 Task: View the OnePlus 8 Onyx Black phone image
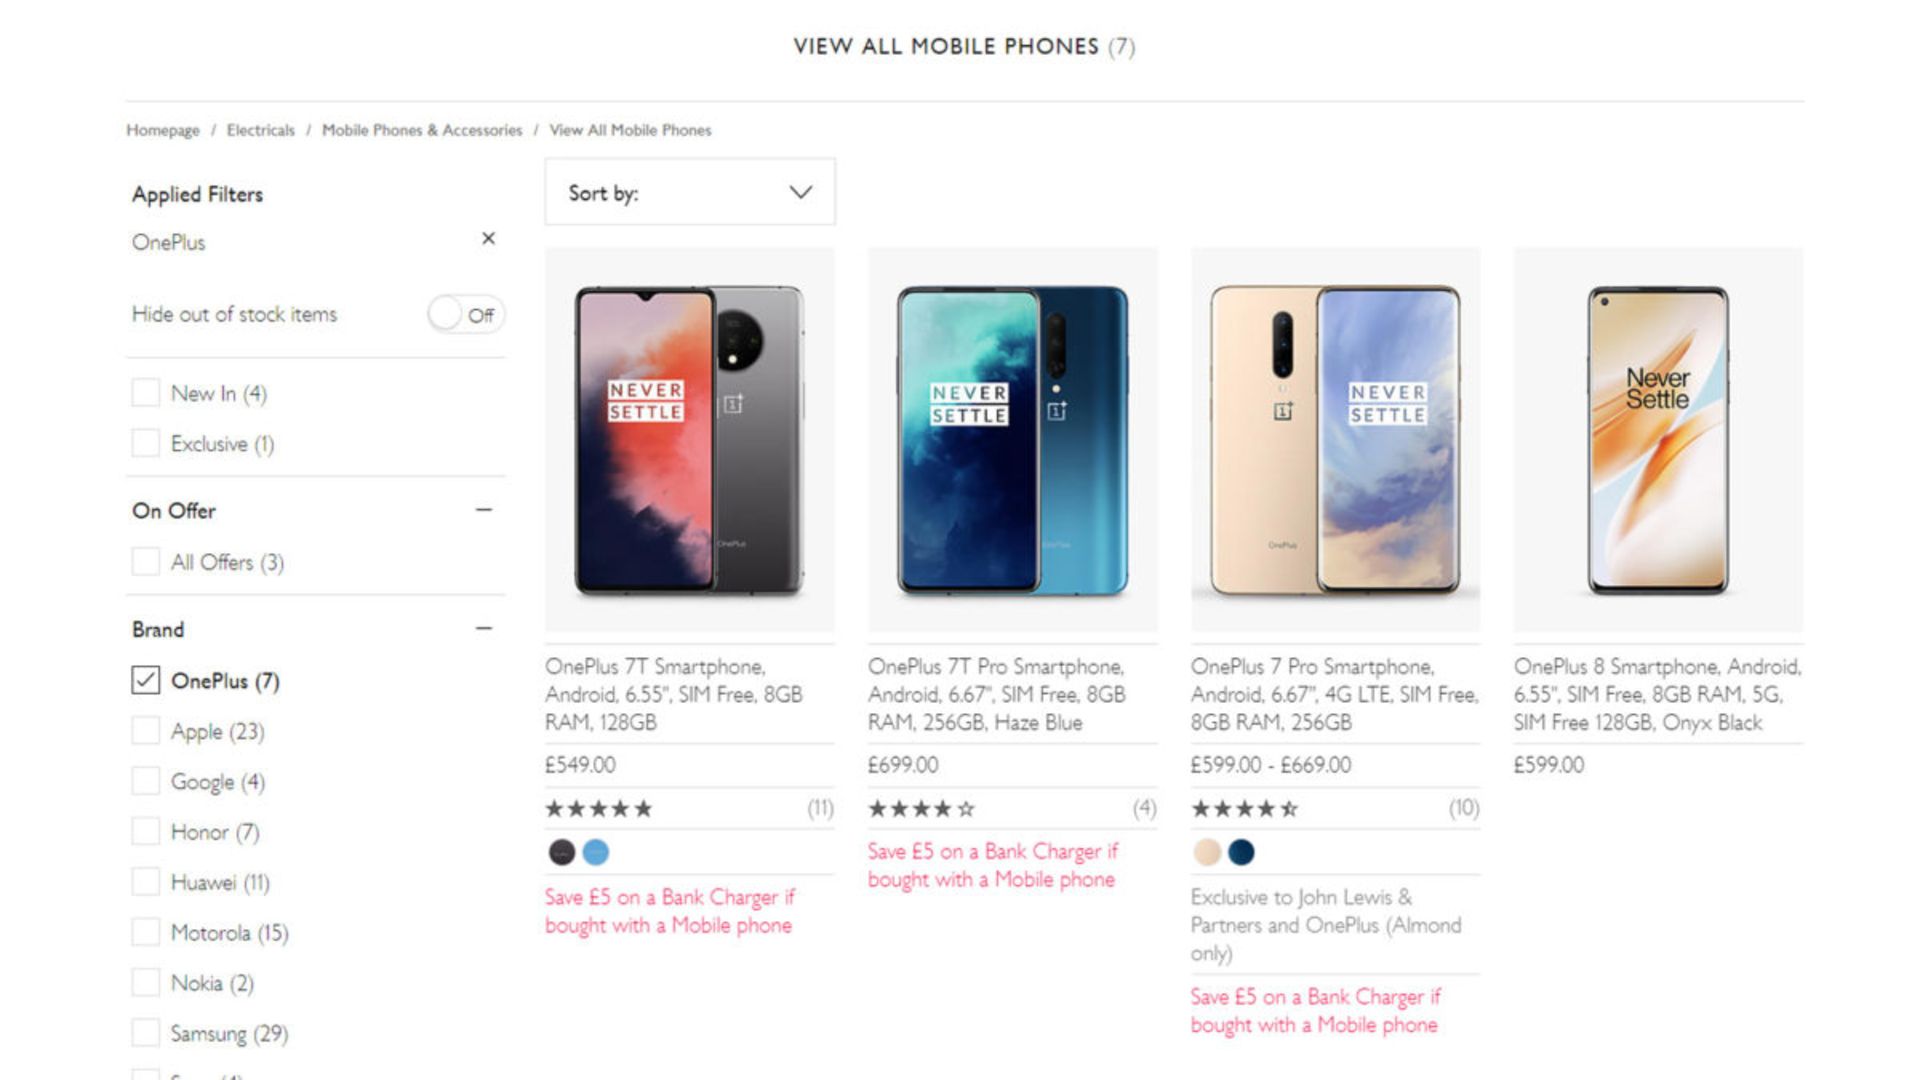click(x=1658, y=440)
